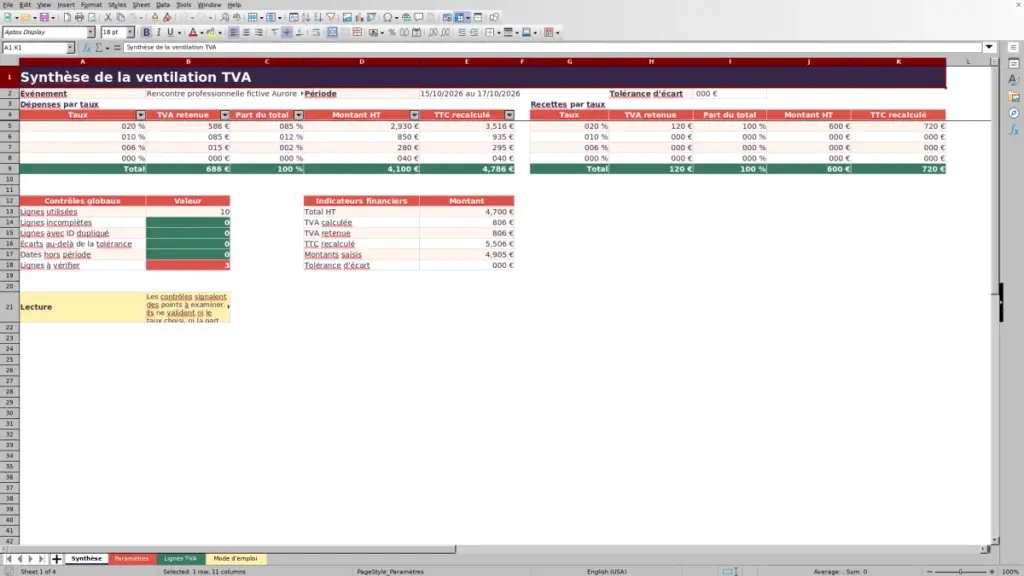Open the Mode d'emploi sheet tab
The width and height of the screenshot is (1024, 576).
point(235,559)
